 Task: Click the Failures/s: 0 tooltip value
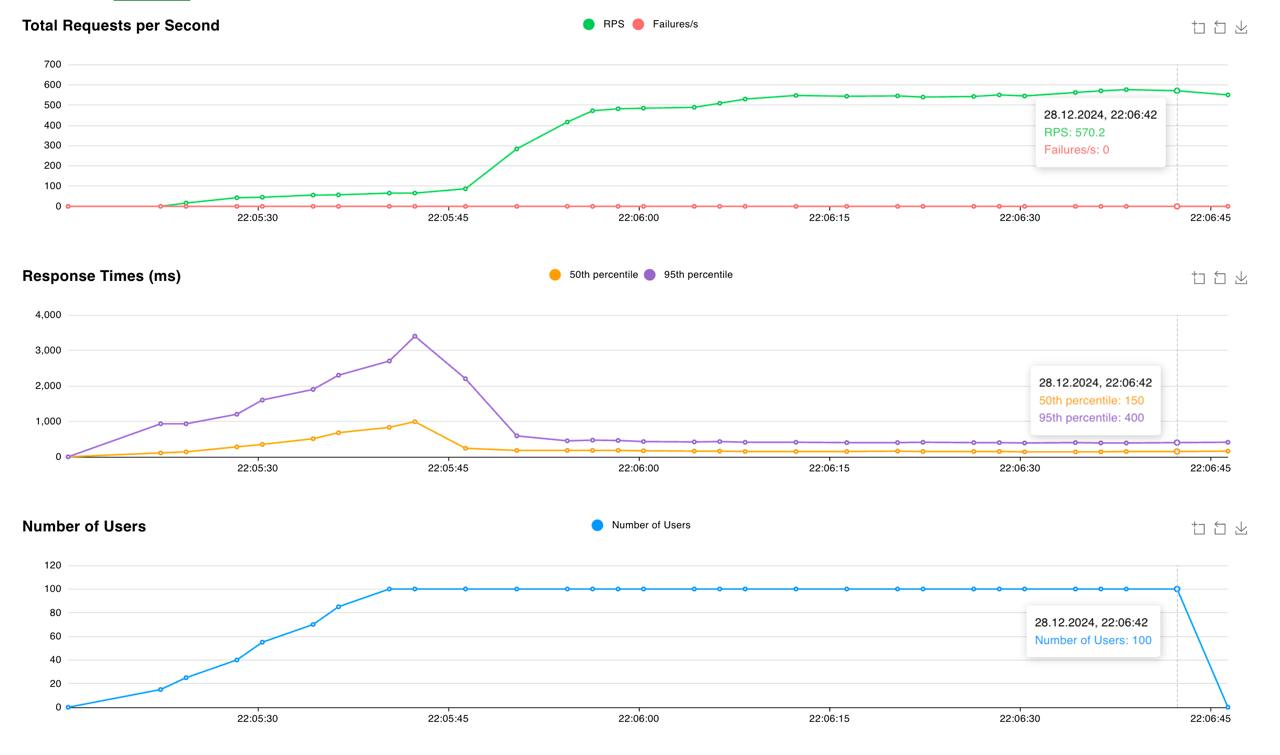coord(1076,150)
